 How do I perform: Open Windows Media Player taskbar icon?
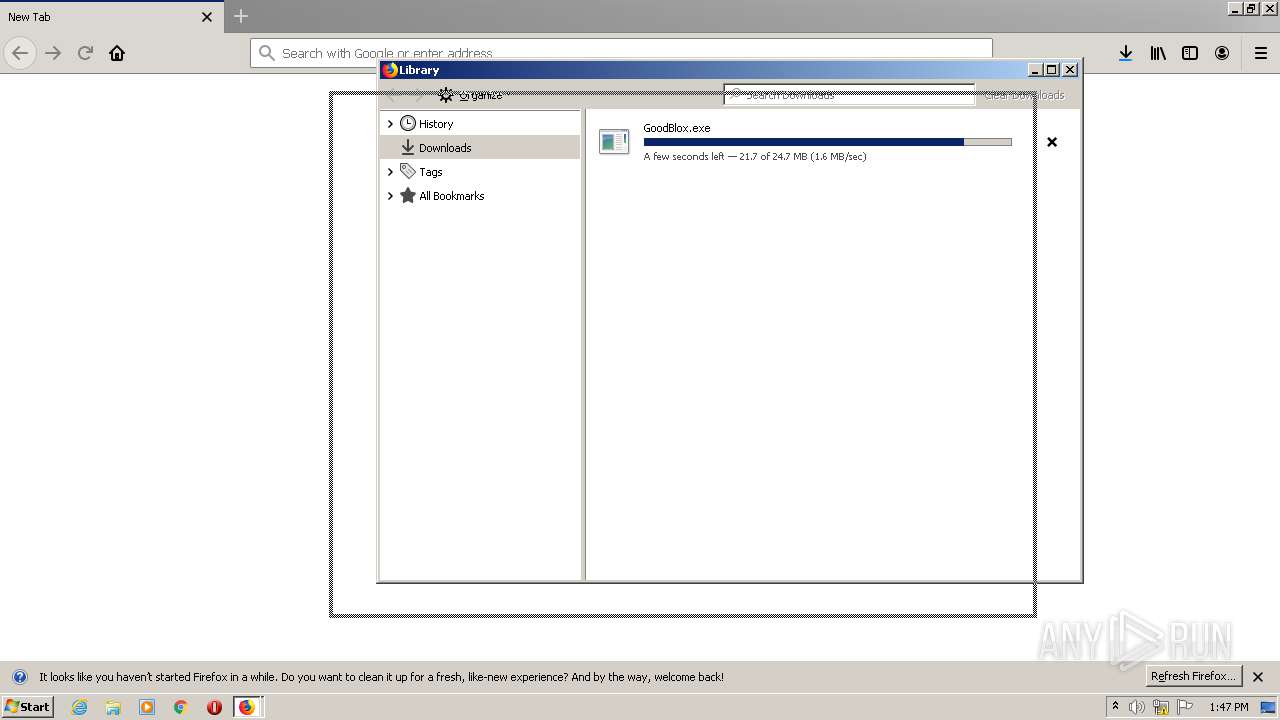147,707
